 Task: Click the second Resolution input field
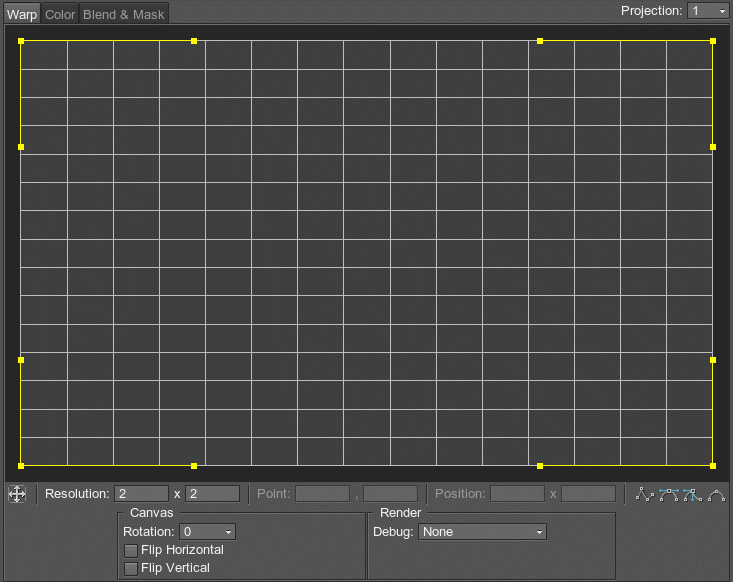tap(212, 494)
